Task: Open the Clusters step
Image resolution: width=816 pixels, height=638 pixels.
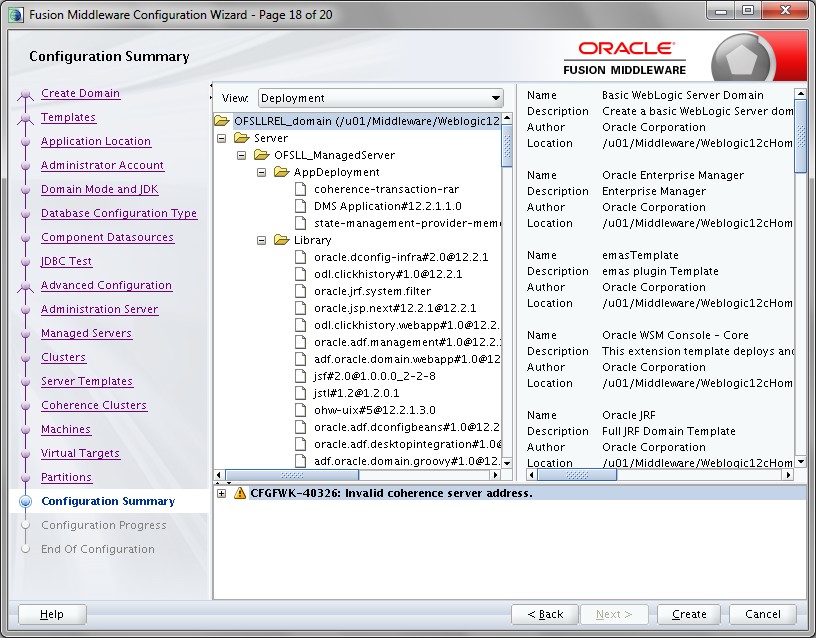Action: pos(63,356)
